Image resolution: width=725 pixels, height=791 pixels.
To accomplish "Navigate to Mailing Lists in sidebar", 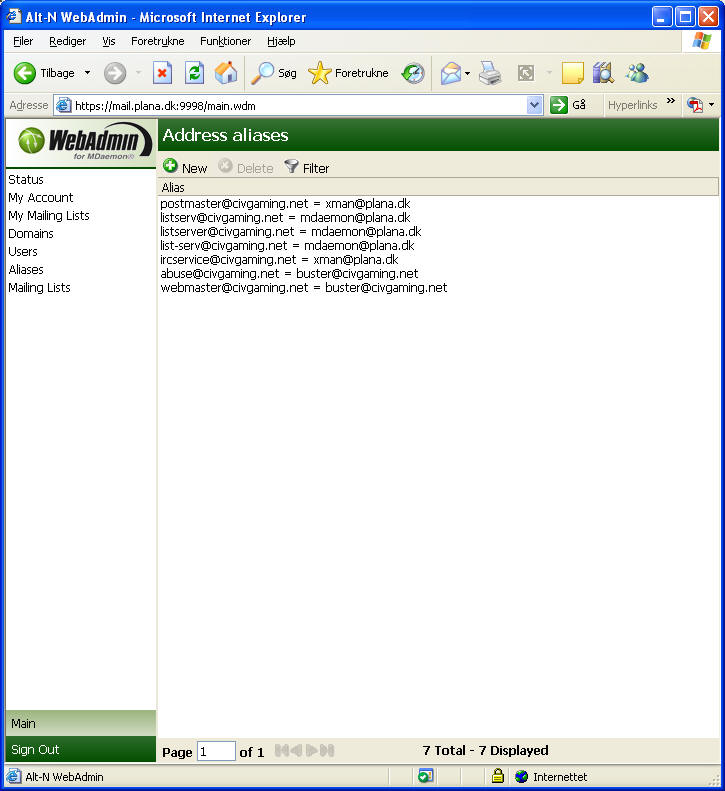I will coord(39,288).
